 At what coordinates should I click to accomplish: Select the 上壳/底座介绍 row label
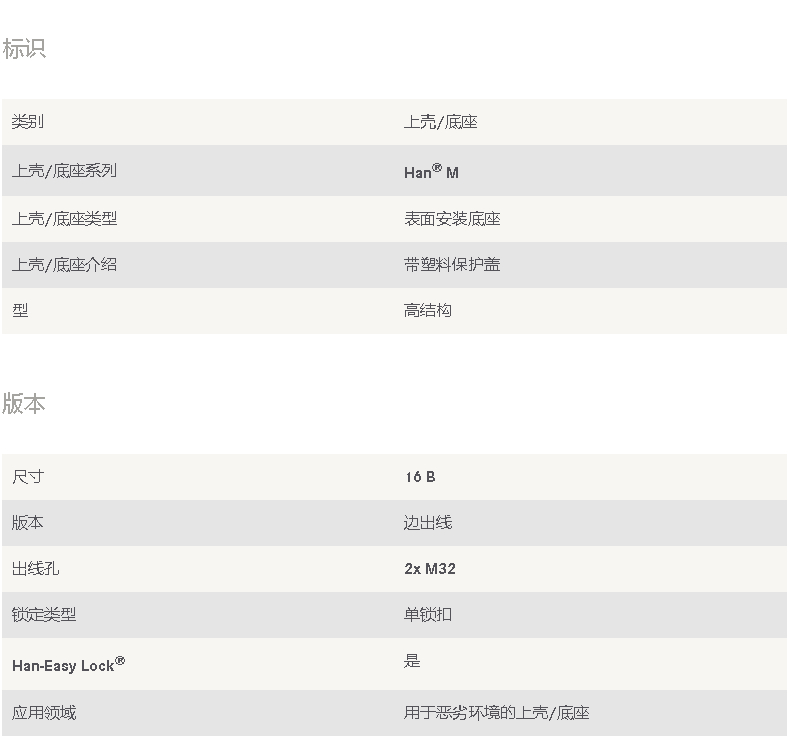point(64,264)
